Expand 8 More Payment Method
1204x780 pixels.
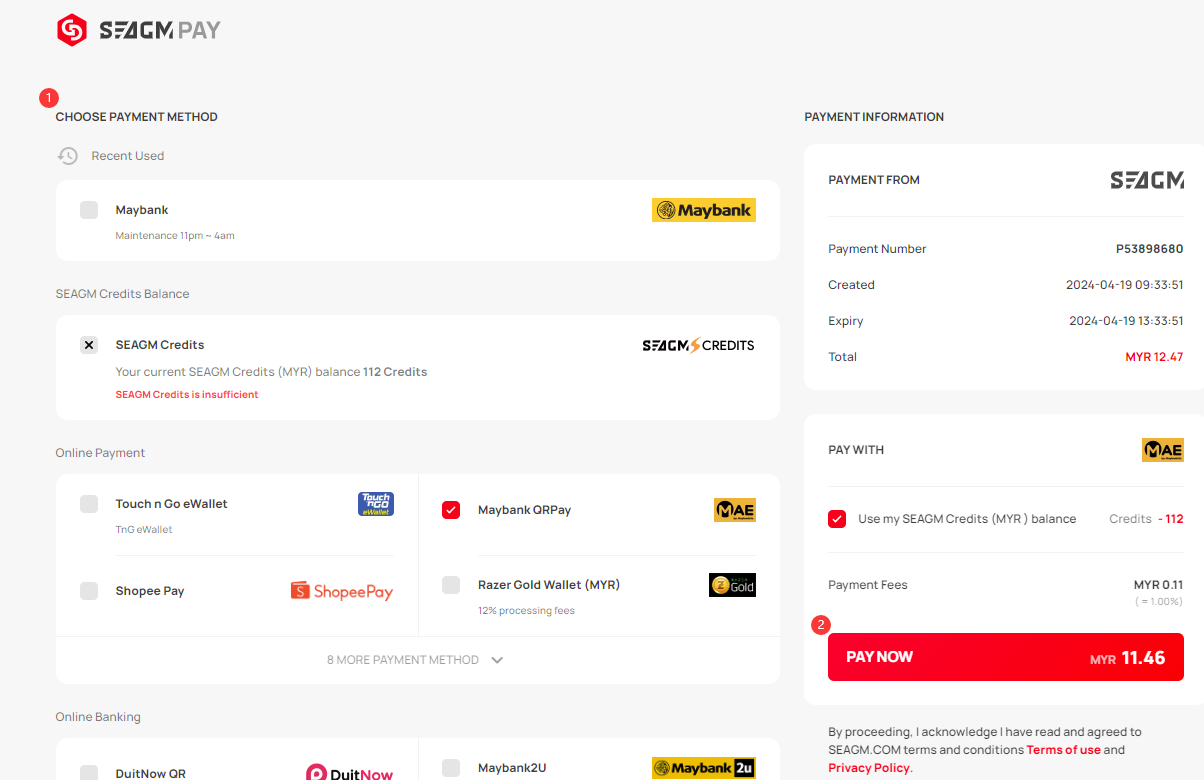tap(417, 660)
